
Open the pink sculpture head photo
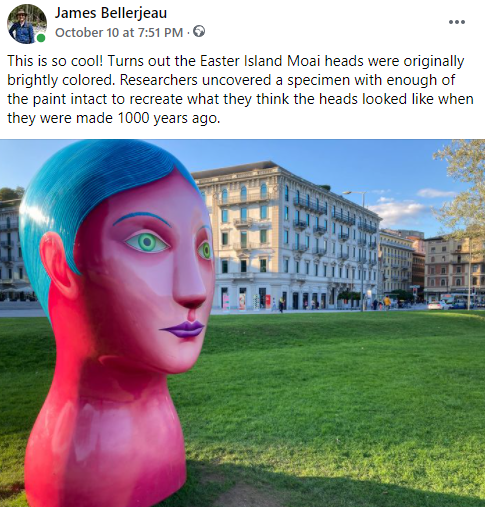242,323
